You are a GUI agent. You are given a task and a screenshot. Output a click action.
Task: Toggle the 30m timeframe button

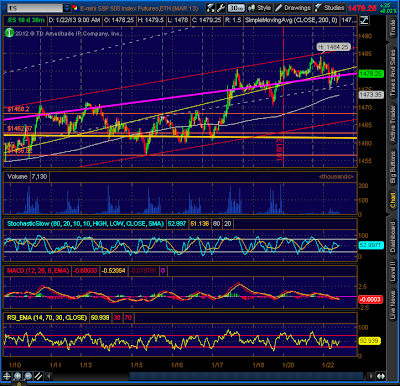[x=237, y=8]
